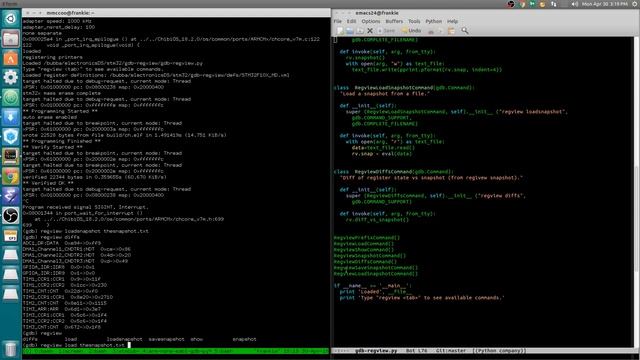Open the Emacs Options menu
Viewport: 640px width, 360px height.
point(371,21)
